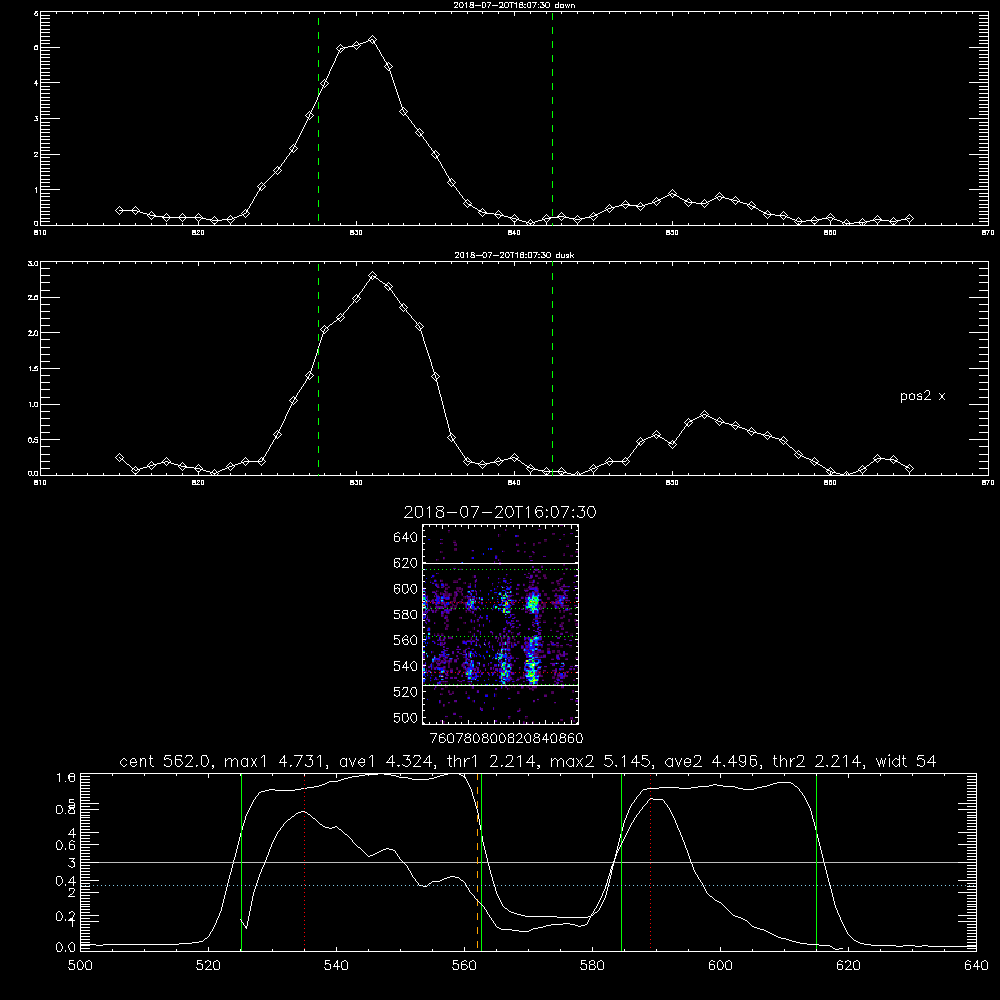This screenshot has width=1000, height=1000.
Task: Click the '640' label on heatmap y-axis
Action: pos(406,538)
